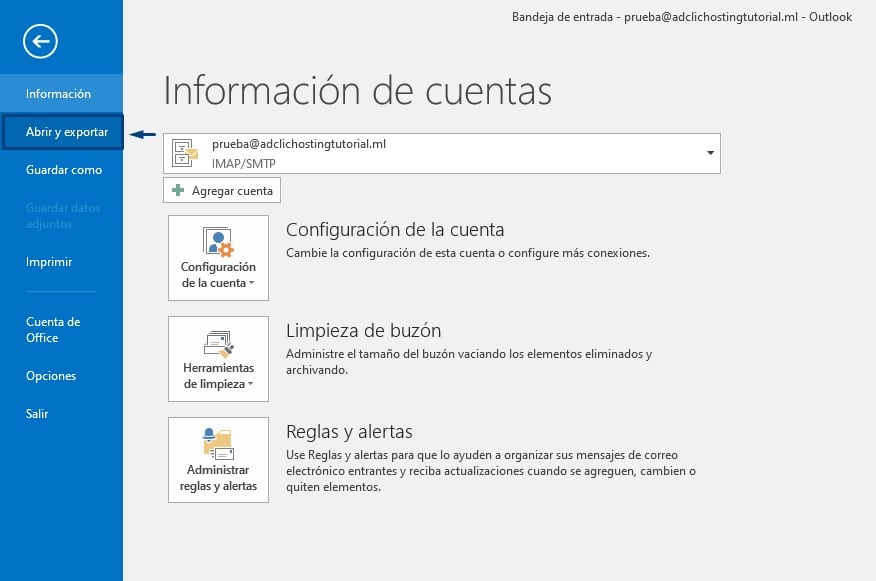
Task: Click the Configuración de la cuenta heading
Action: [x=395, y=230]
